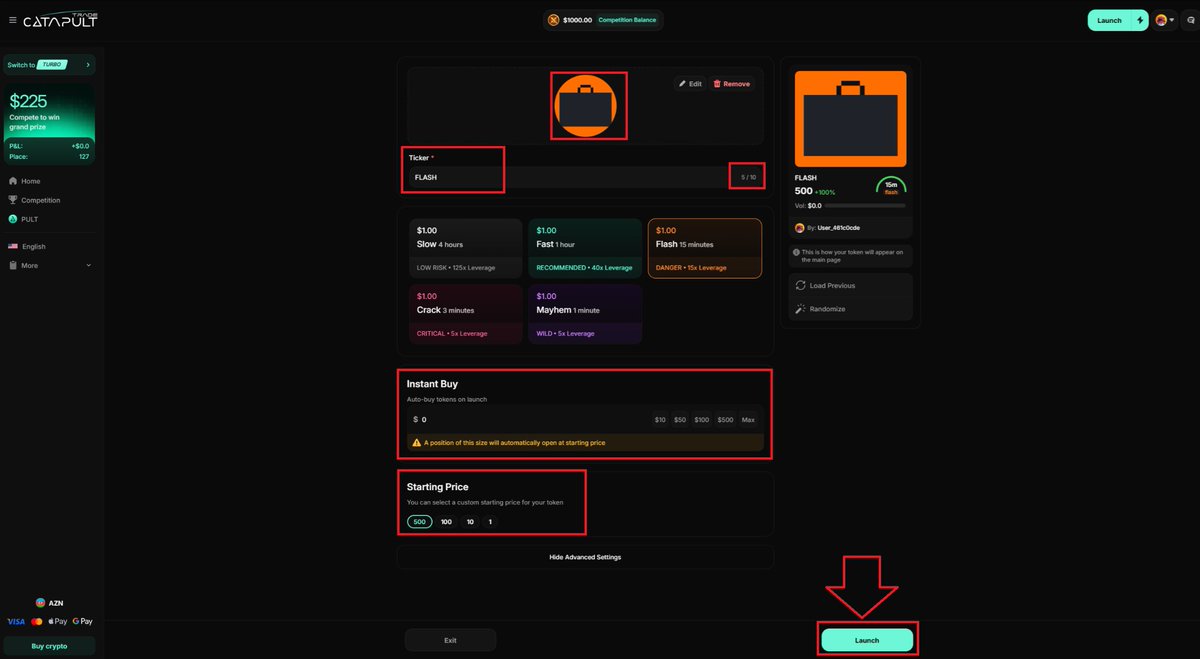This screenshot has height=659, width=1200.
Task: Switch to TURBO mode
Action: pyautogui.click(x=49, y=65)
